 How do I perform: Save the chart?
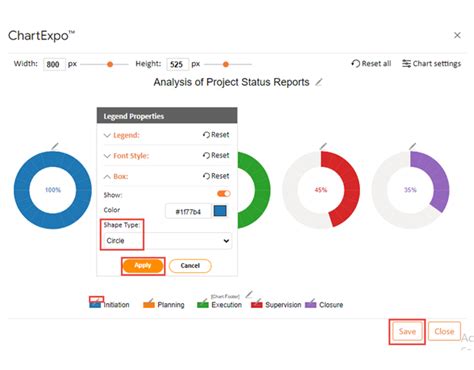(x=407, y=331)
